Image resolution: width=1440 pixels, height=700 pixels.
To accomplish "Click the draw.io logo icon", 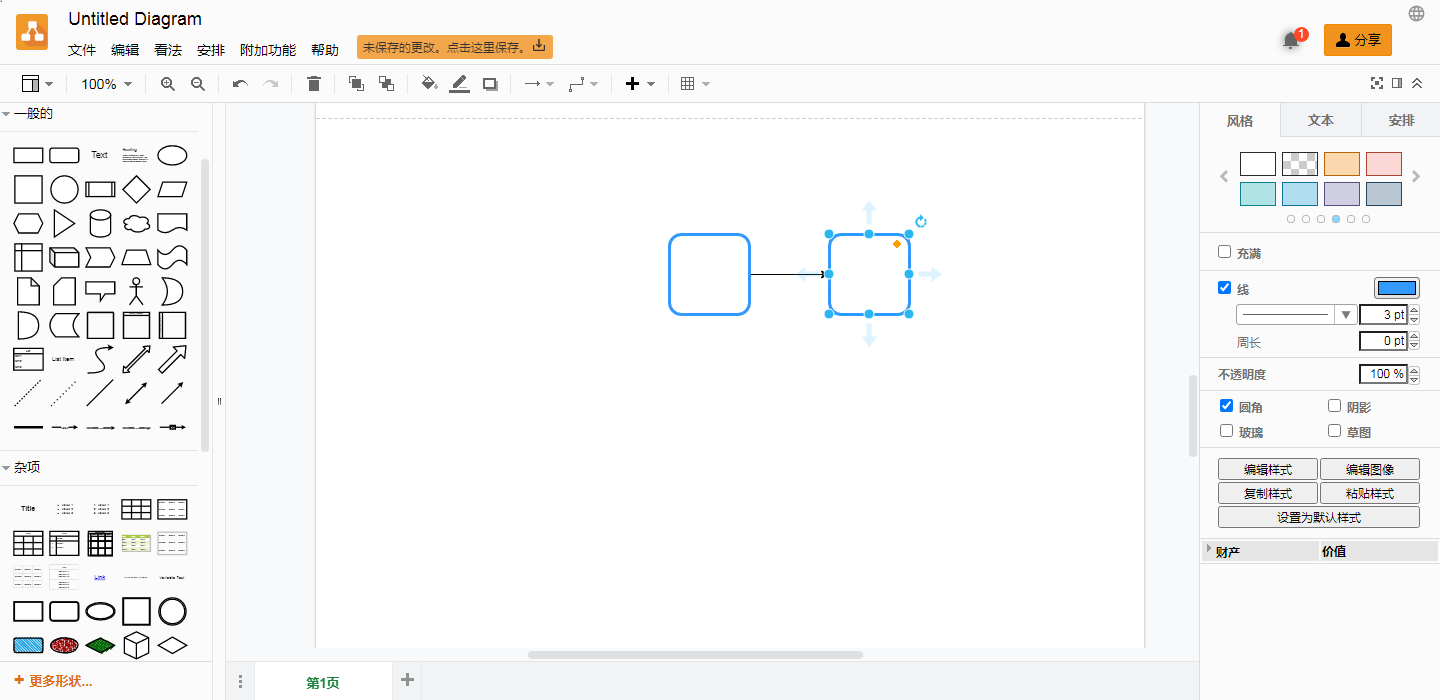I will (32, 32).
